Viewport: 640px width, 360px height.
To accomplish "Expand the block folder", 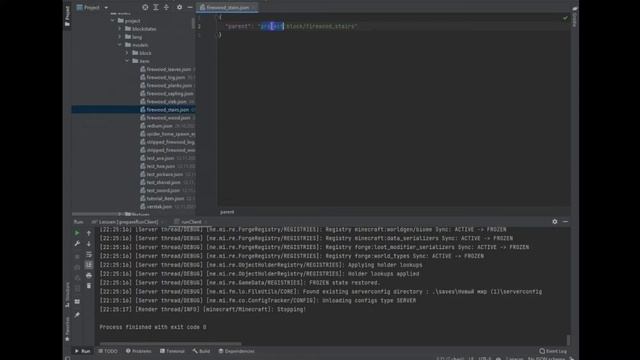I will click(127, 53).
